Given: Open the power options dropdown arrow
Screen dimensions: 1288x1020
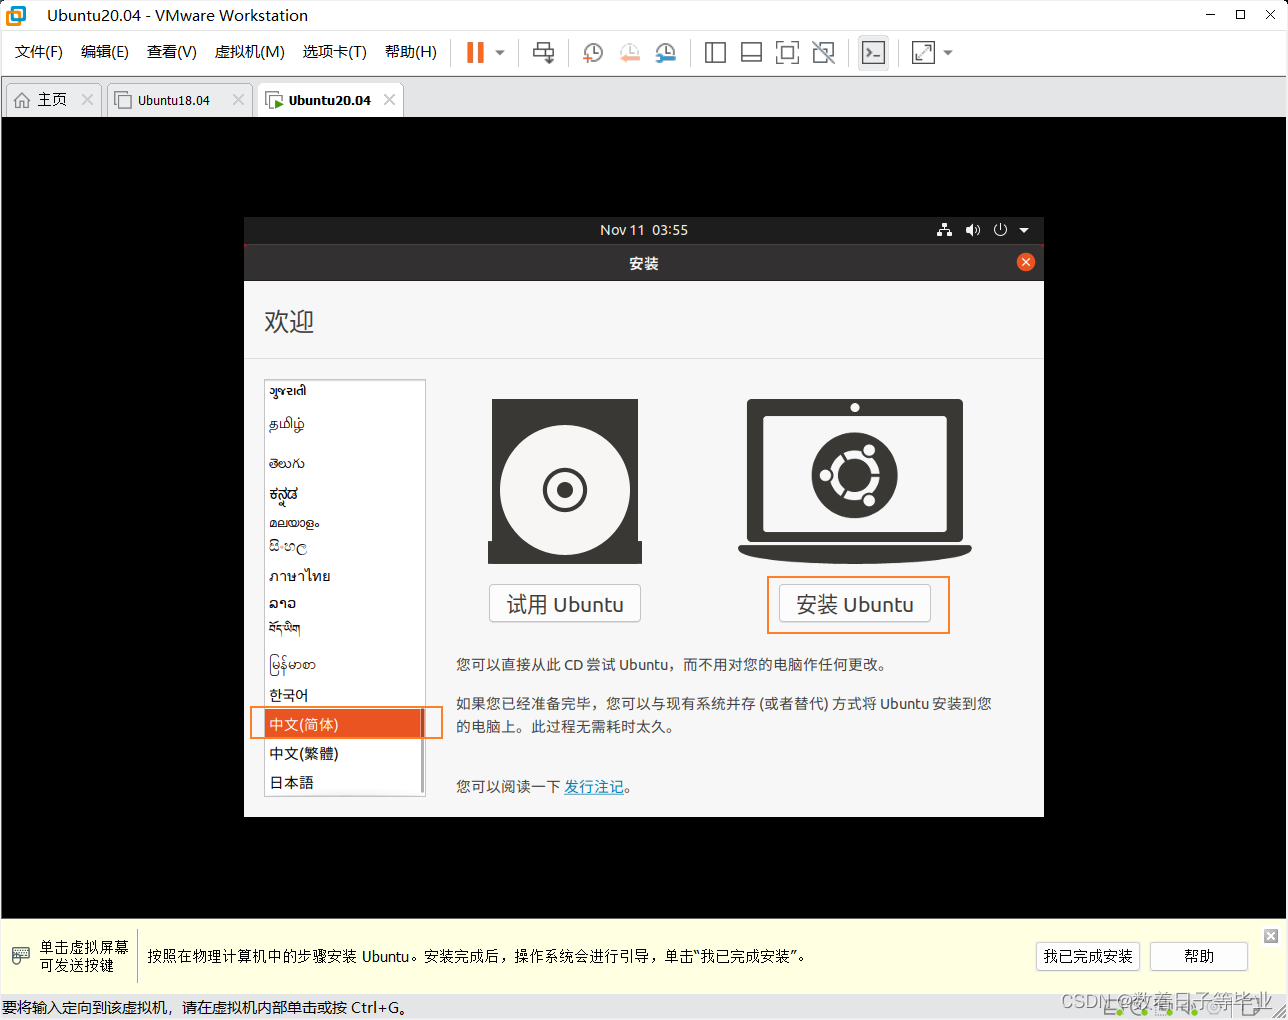Looking at the screenshot, I should tap(500, 53).
